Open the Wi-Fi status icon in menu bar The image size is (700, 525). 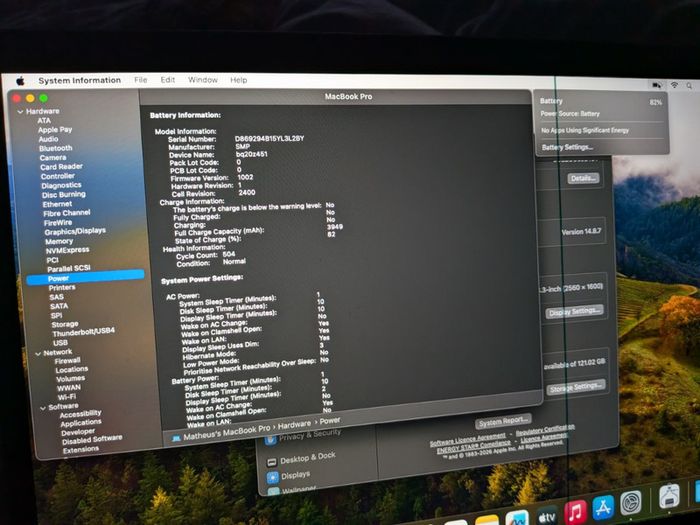[675, 85]
